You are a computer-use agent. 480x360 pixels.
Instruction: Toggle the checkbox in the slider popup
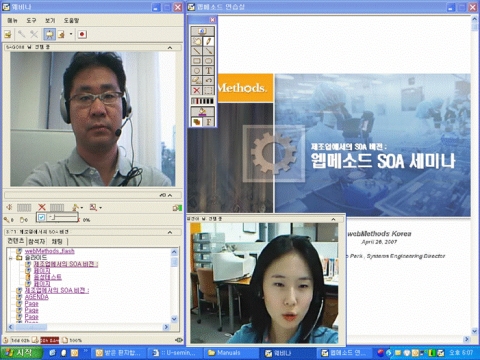(41, 217)
